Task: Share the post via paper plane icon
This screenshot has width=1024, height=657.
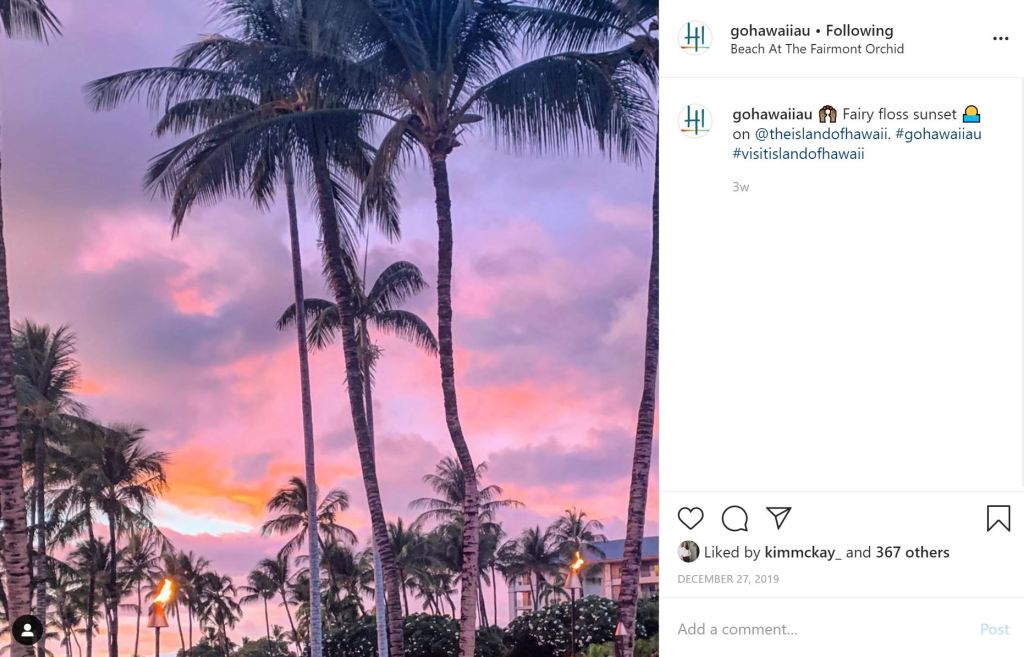Action: (779, 518)
